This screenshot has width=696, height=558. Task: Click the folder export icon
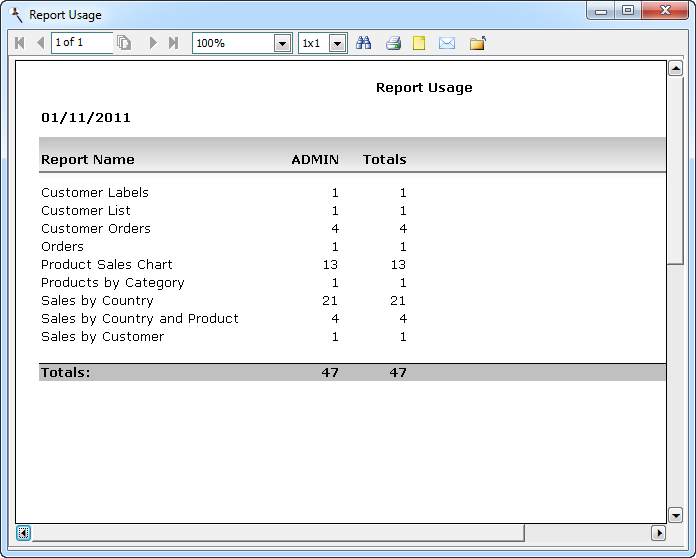[477, 43]
